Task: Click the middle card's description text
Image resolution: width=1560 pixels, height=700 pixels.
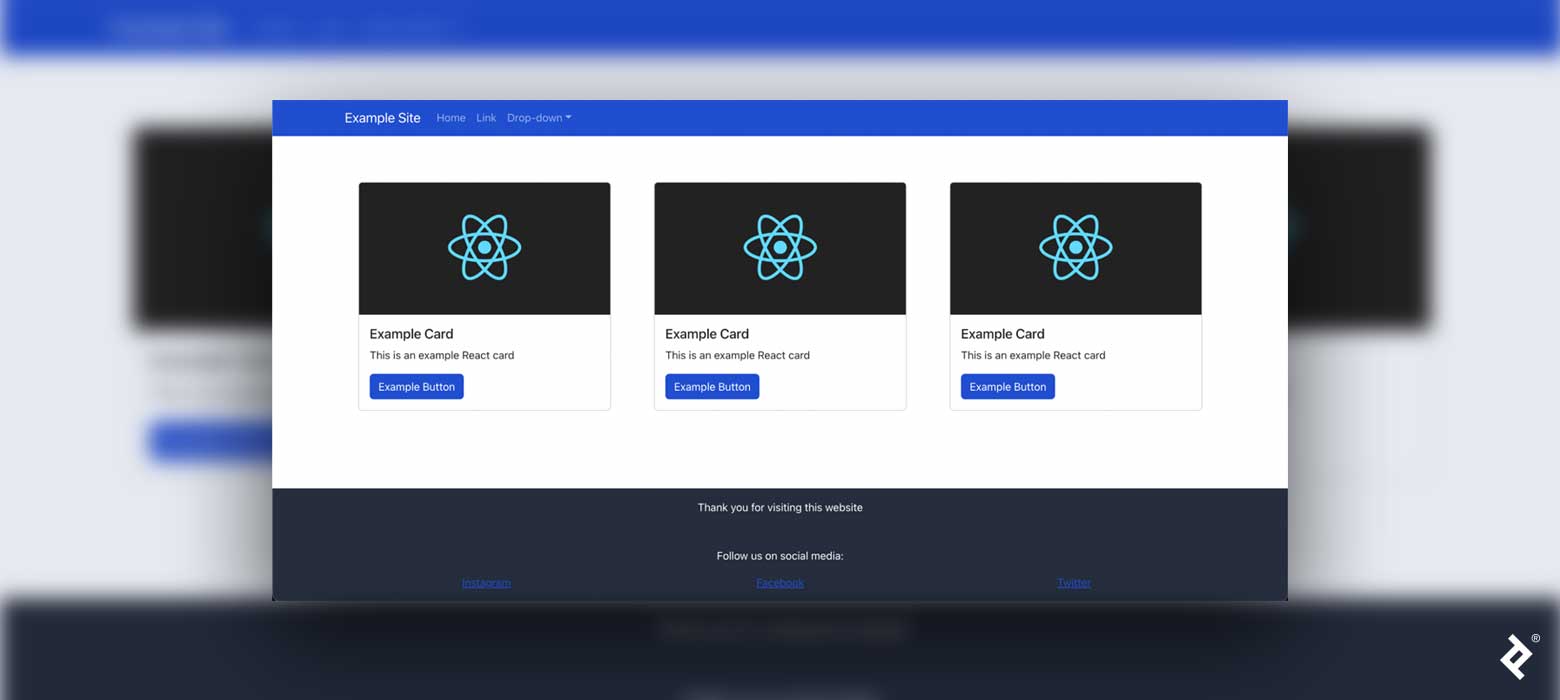Action: pos(737,355)
